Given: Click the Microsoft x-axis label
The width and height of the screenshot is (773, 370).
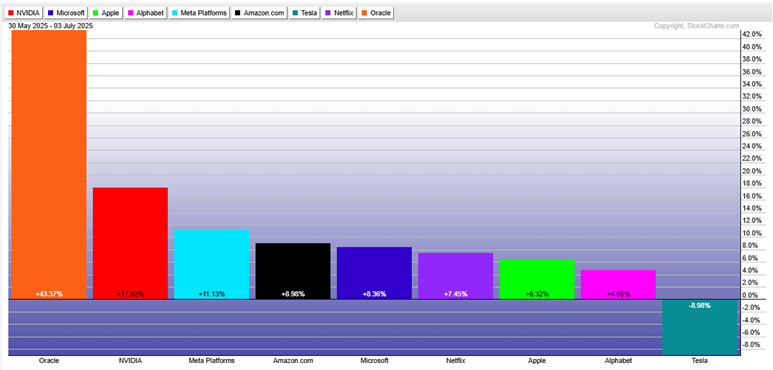Looking at the screenshot, I should coord(374,361).
